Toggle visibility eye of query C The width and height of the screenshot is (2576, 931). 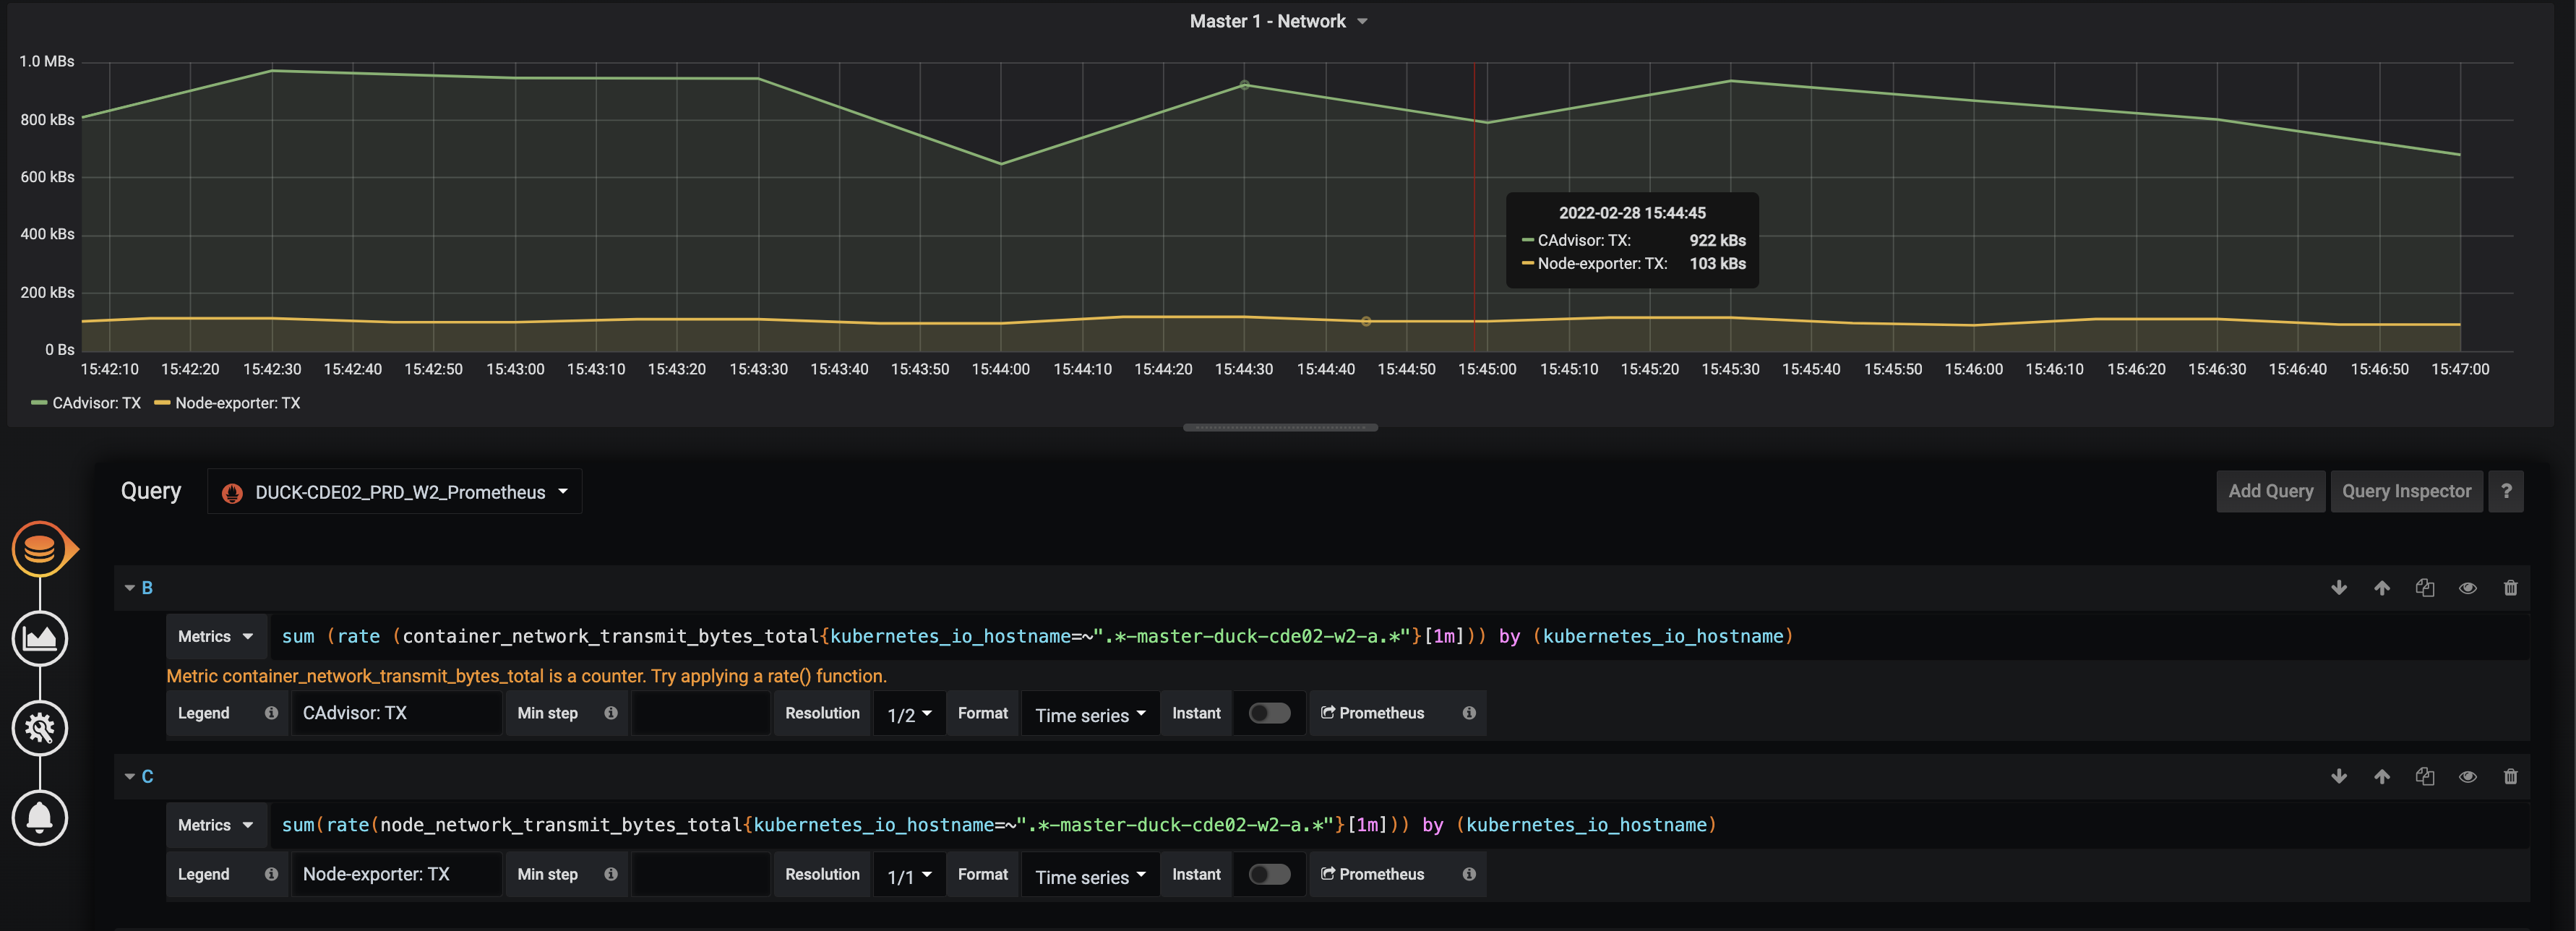tap(2468, 777)
